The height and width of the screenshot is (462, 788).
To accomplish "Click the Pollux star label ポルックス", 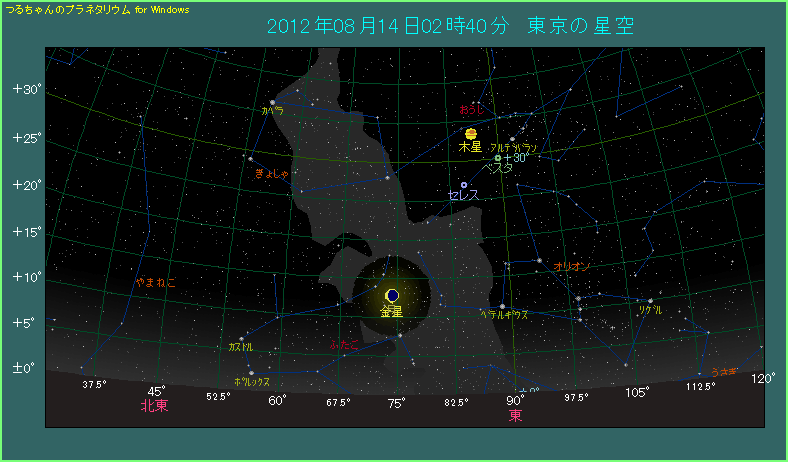I will click(x=251, y=382).
